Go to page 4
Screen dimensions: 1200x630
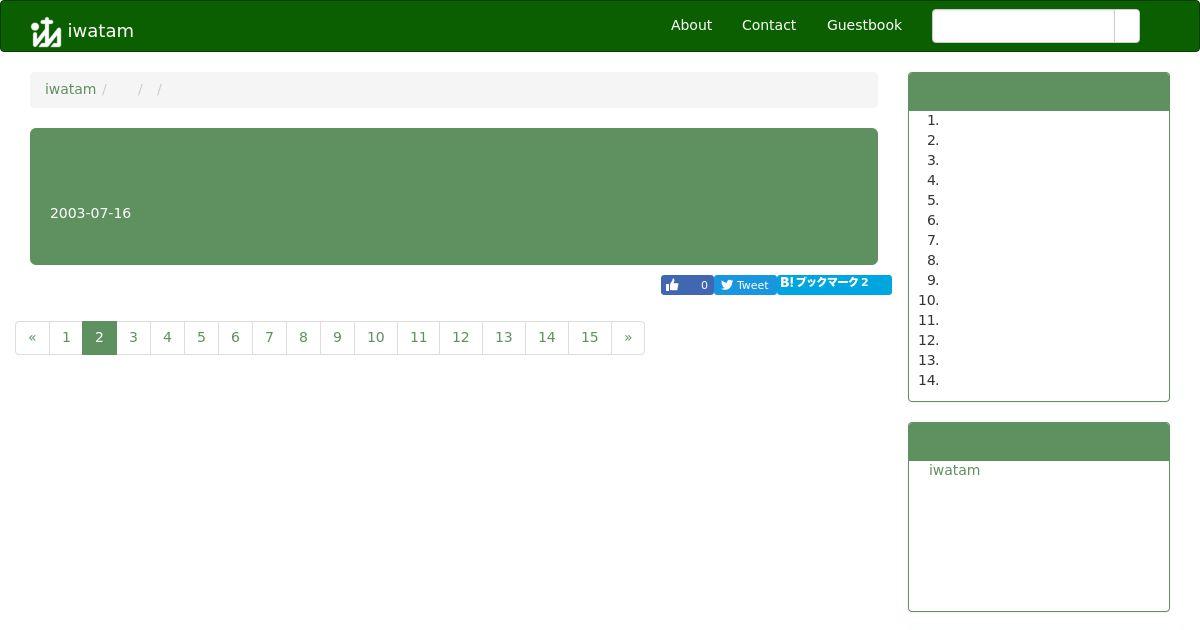click(167, 337)
